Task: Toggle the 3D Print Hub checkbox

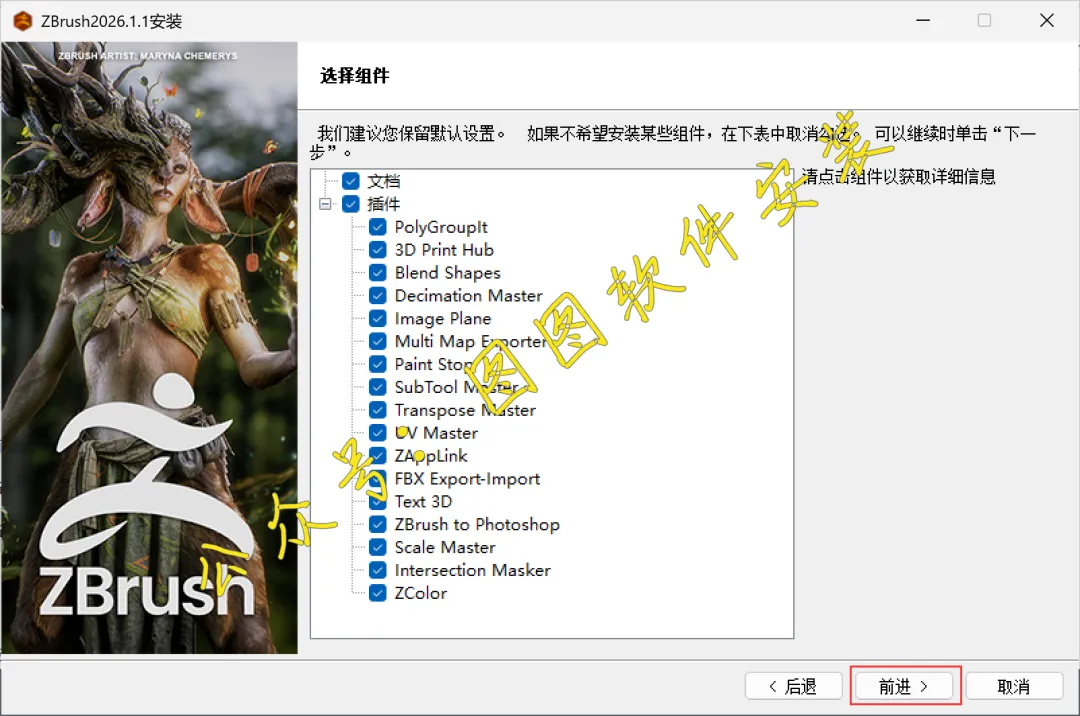Action: tap(377, 249)
